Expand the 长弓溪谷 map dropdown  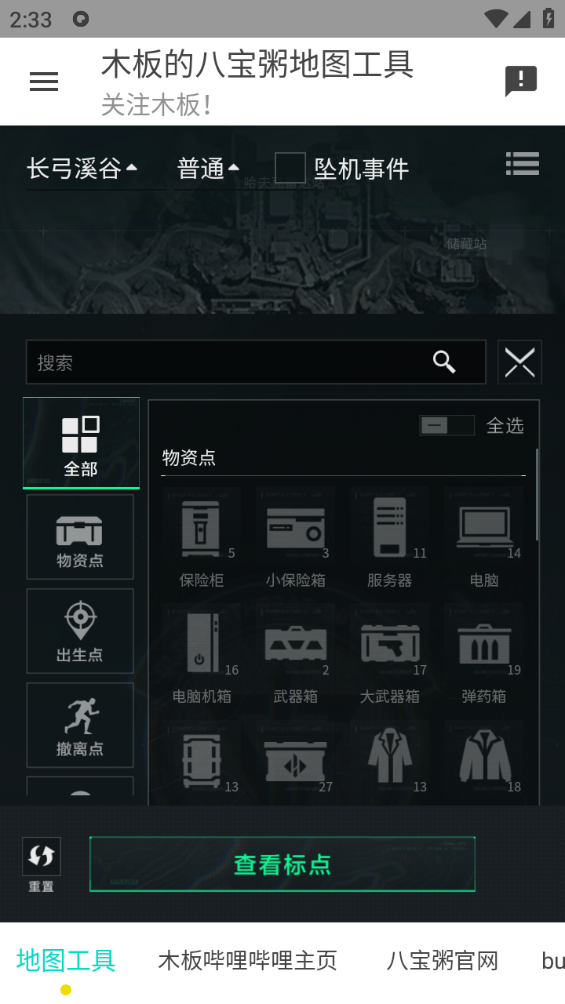82,169
